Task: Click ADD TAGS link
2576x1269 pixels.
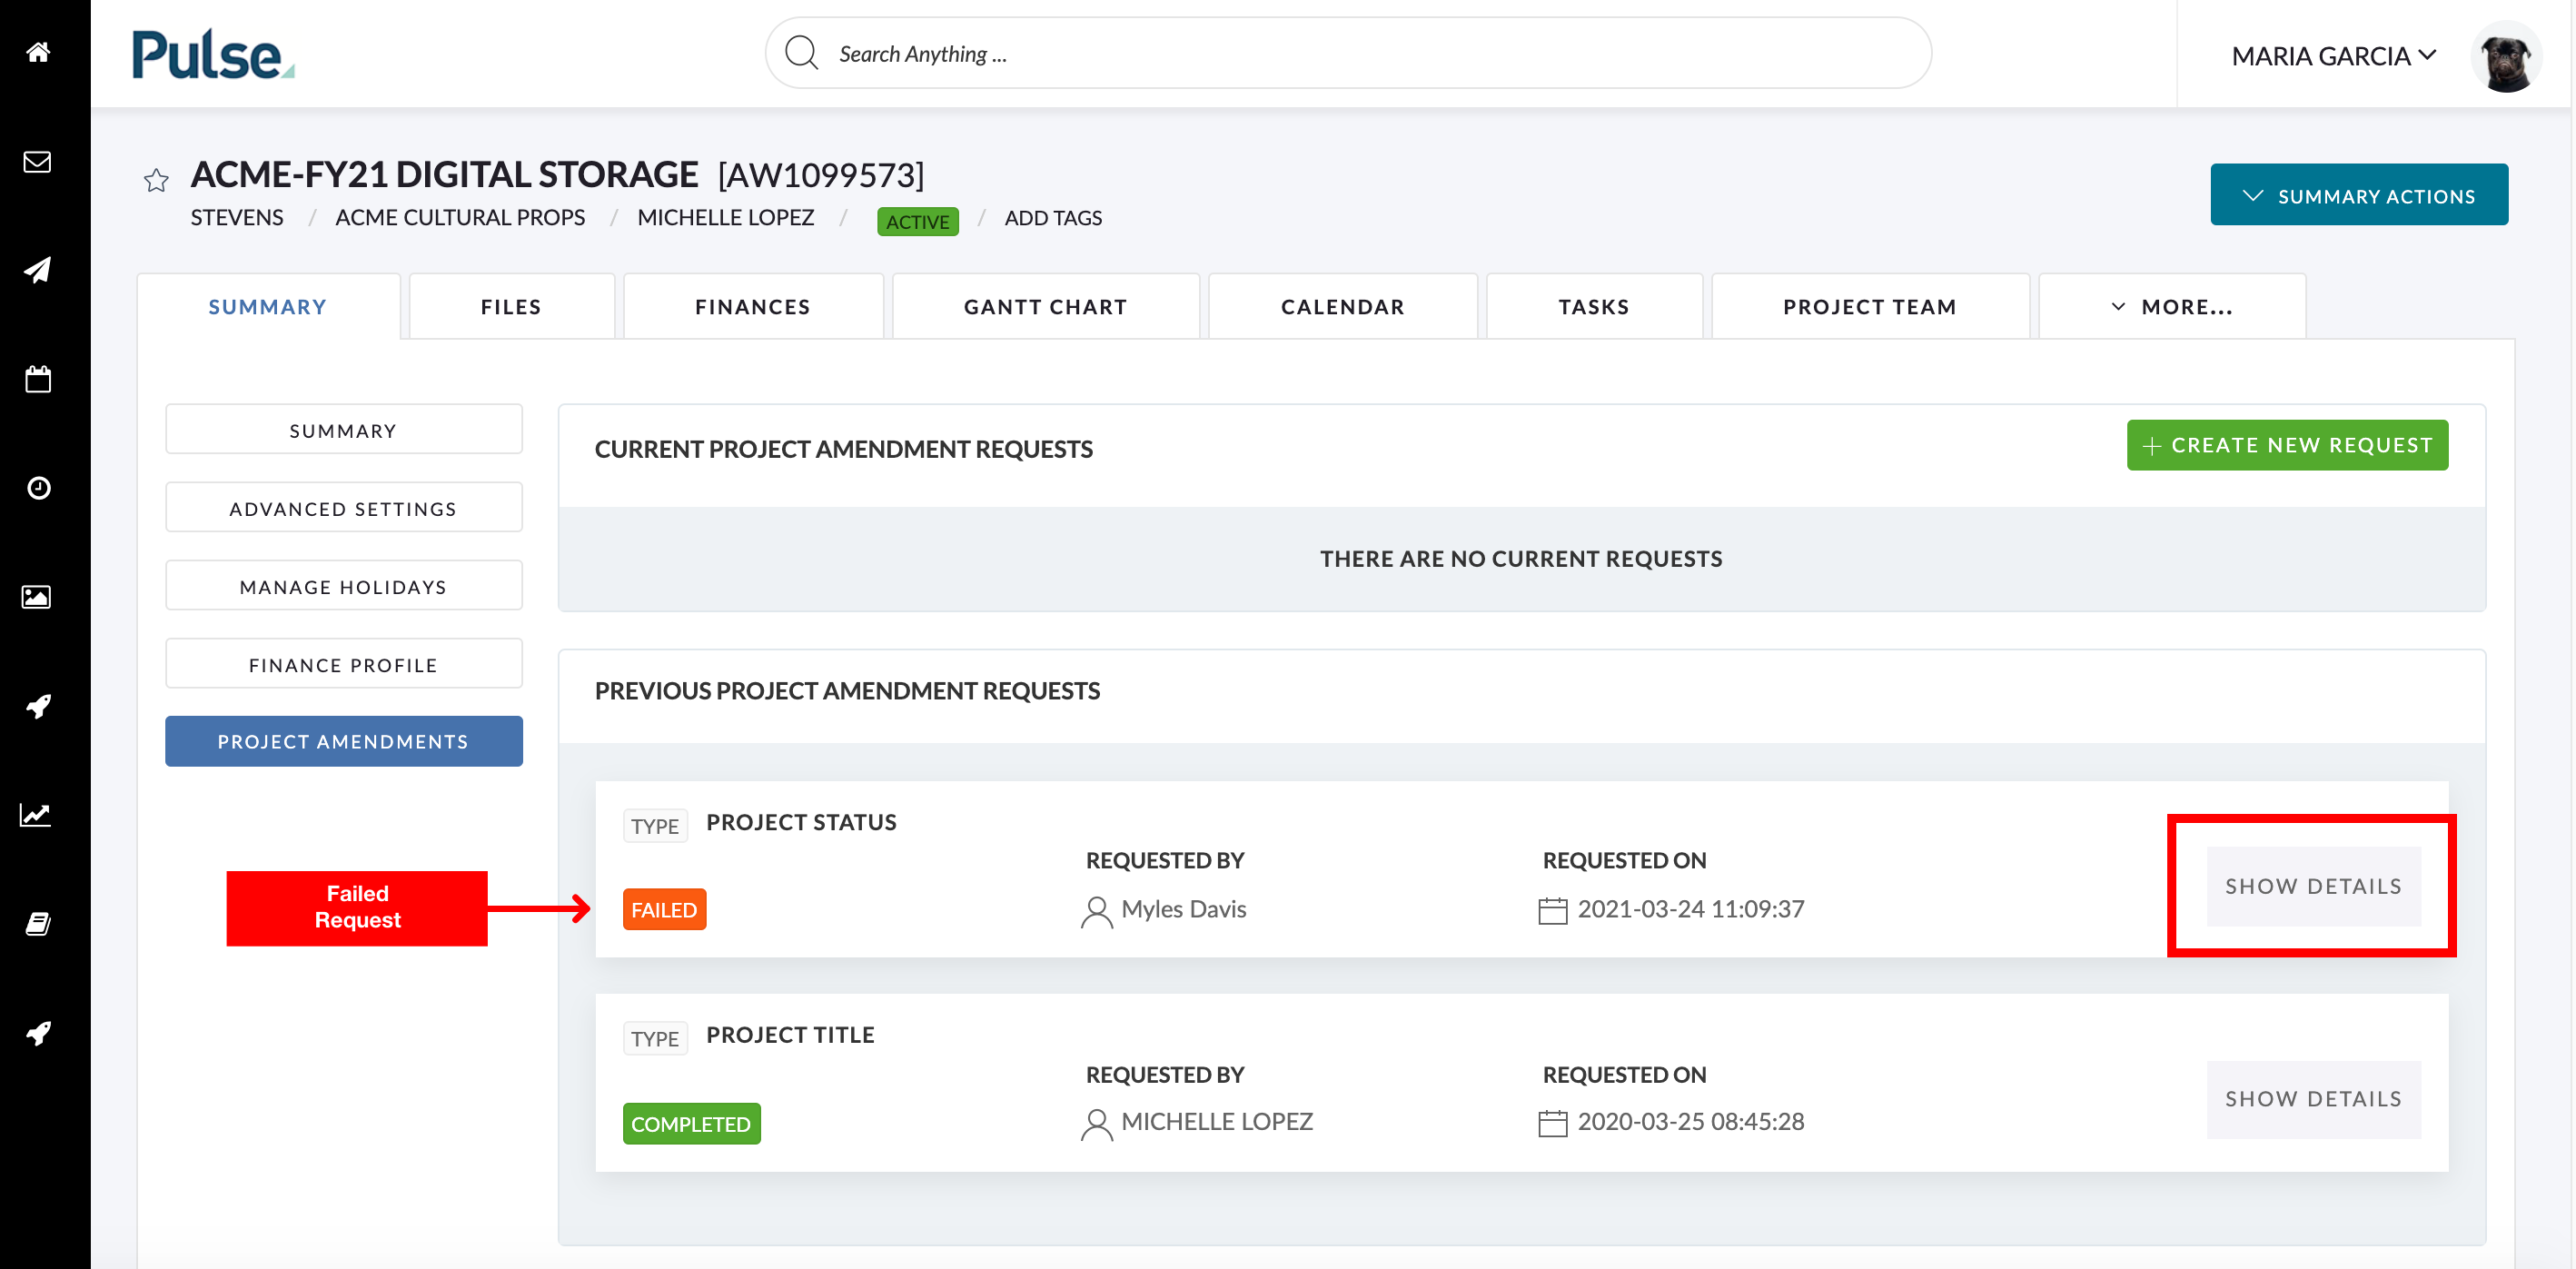Action: [1053, 217]
